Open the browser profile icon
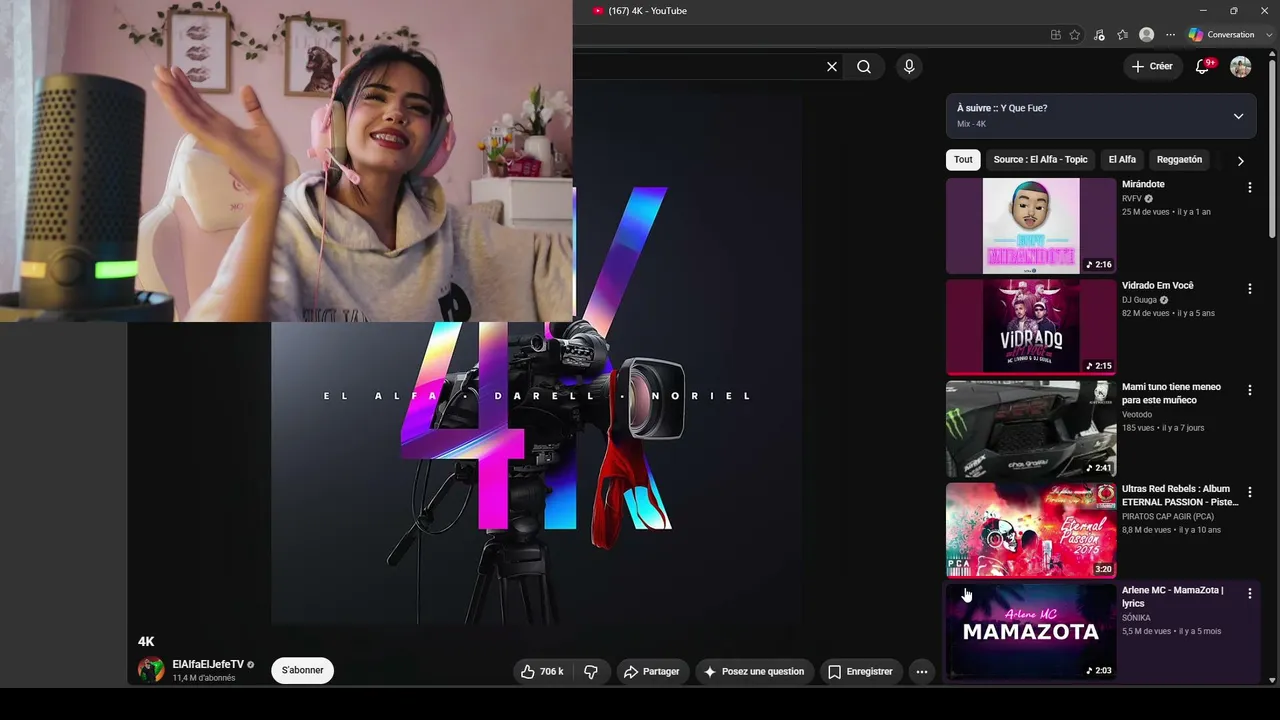This screenshot has height=720, width=1280. tap(1147, 35)
